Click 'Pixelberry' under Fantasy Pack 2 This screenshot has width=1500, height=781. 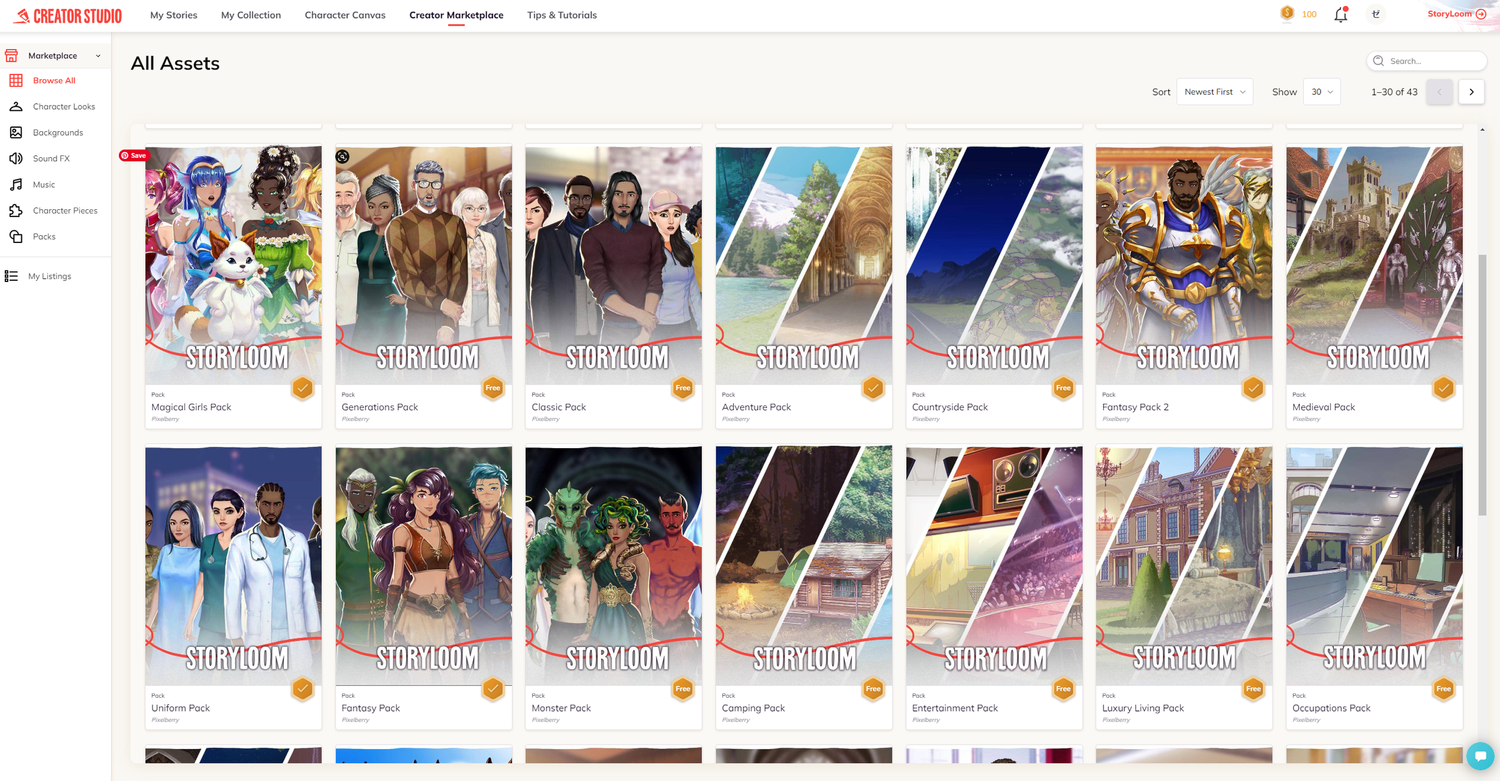point(1115,419)
